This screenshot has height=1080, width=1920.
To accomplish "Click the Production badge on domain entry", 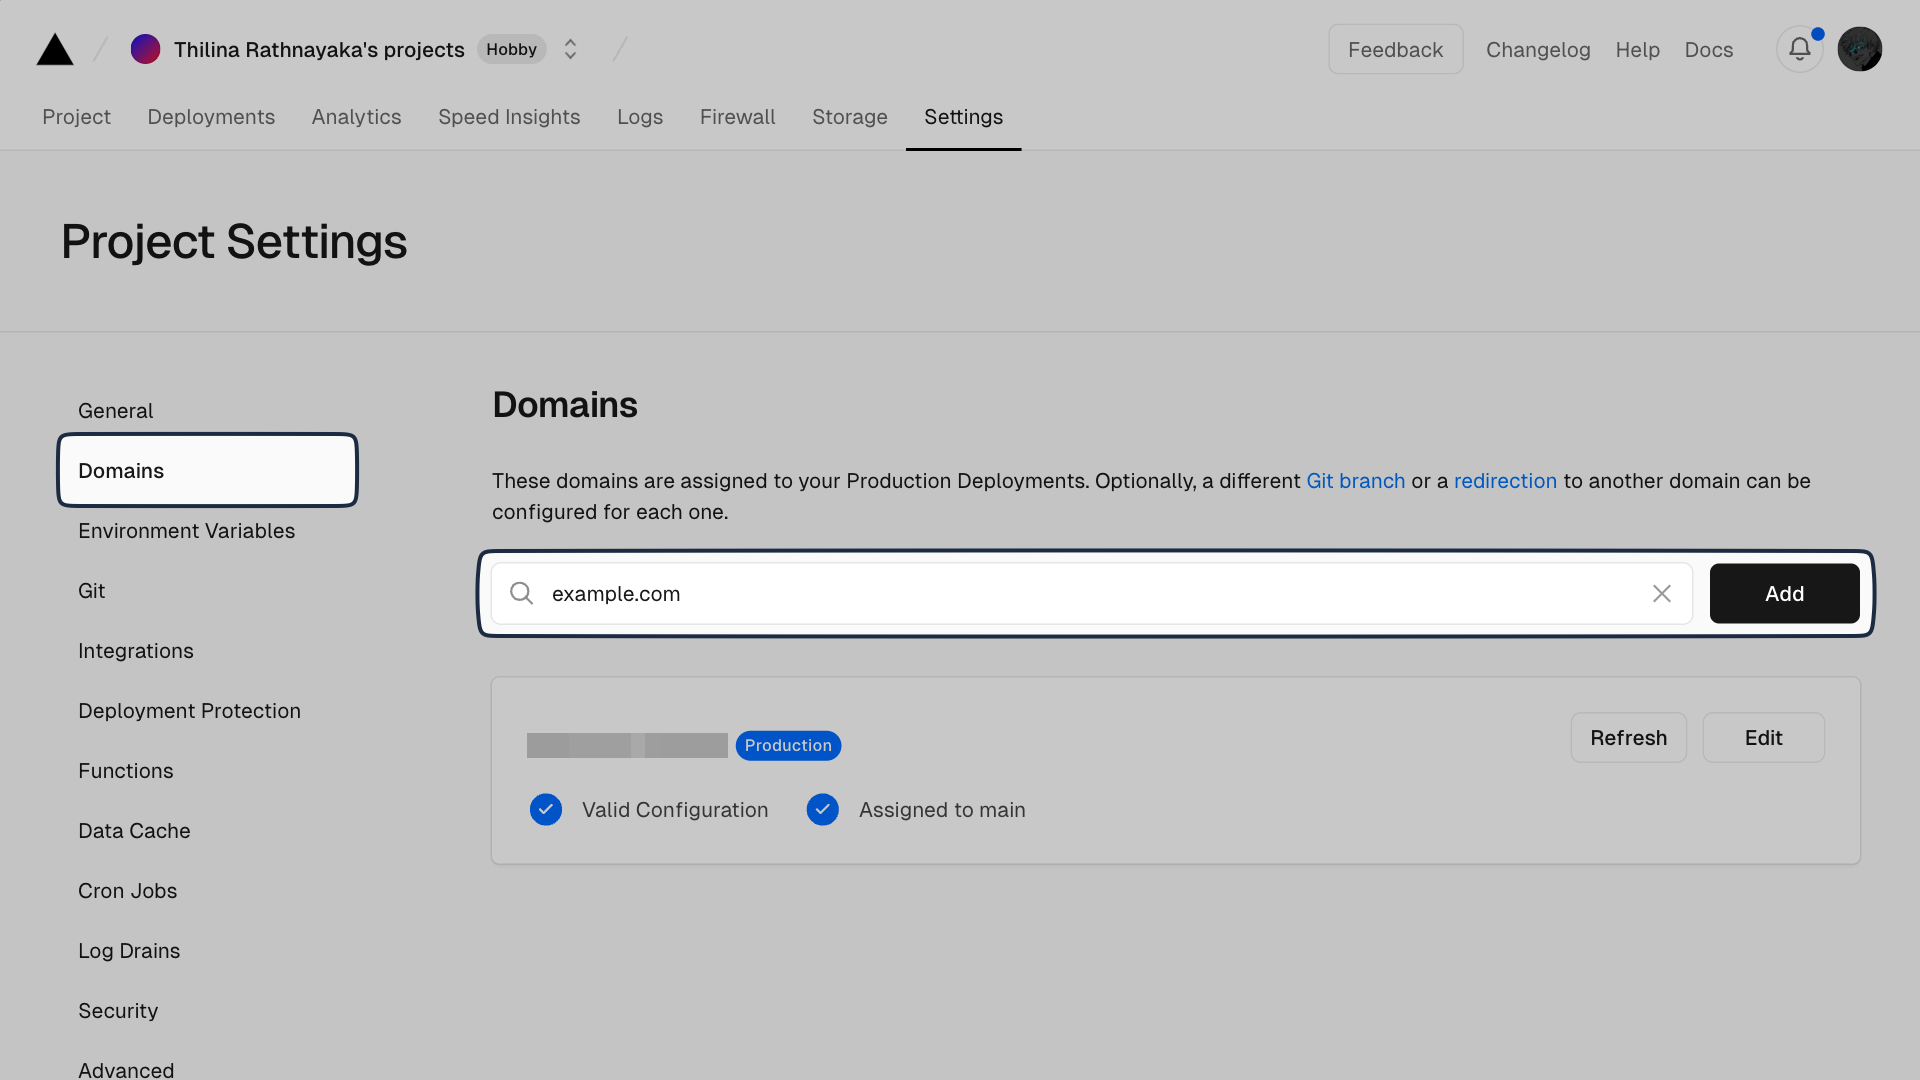I will (787, 745).
